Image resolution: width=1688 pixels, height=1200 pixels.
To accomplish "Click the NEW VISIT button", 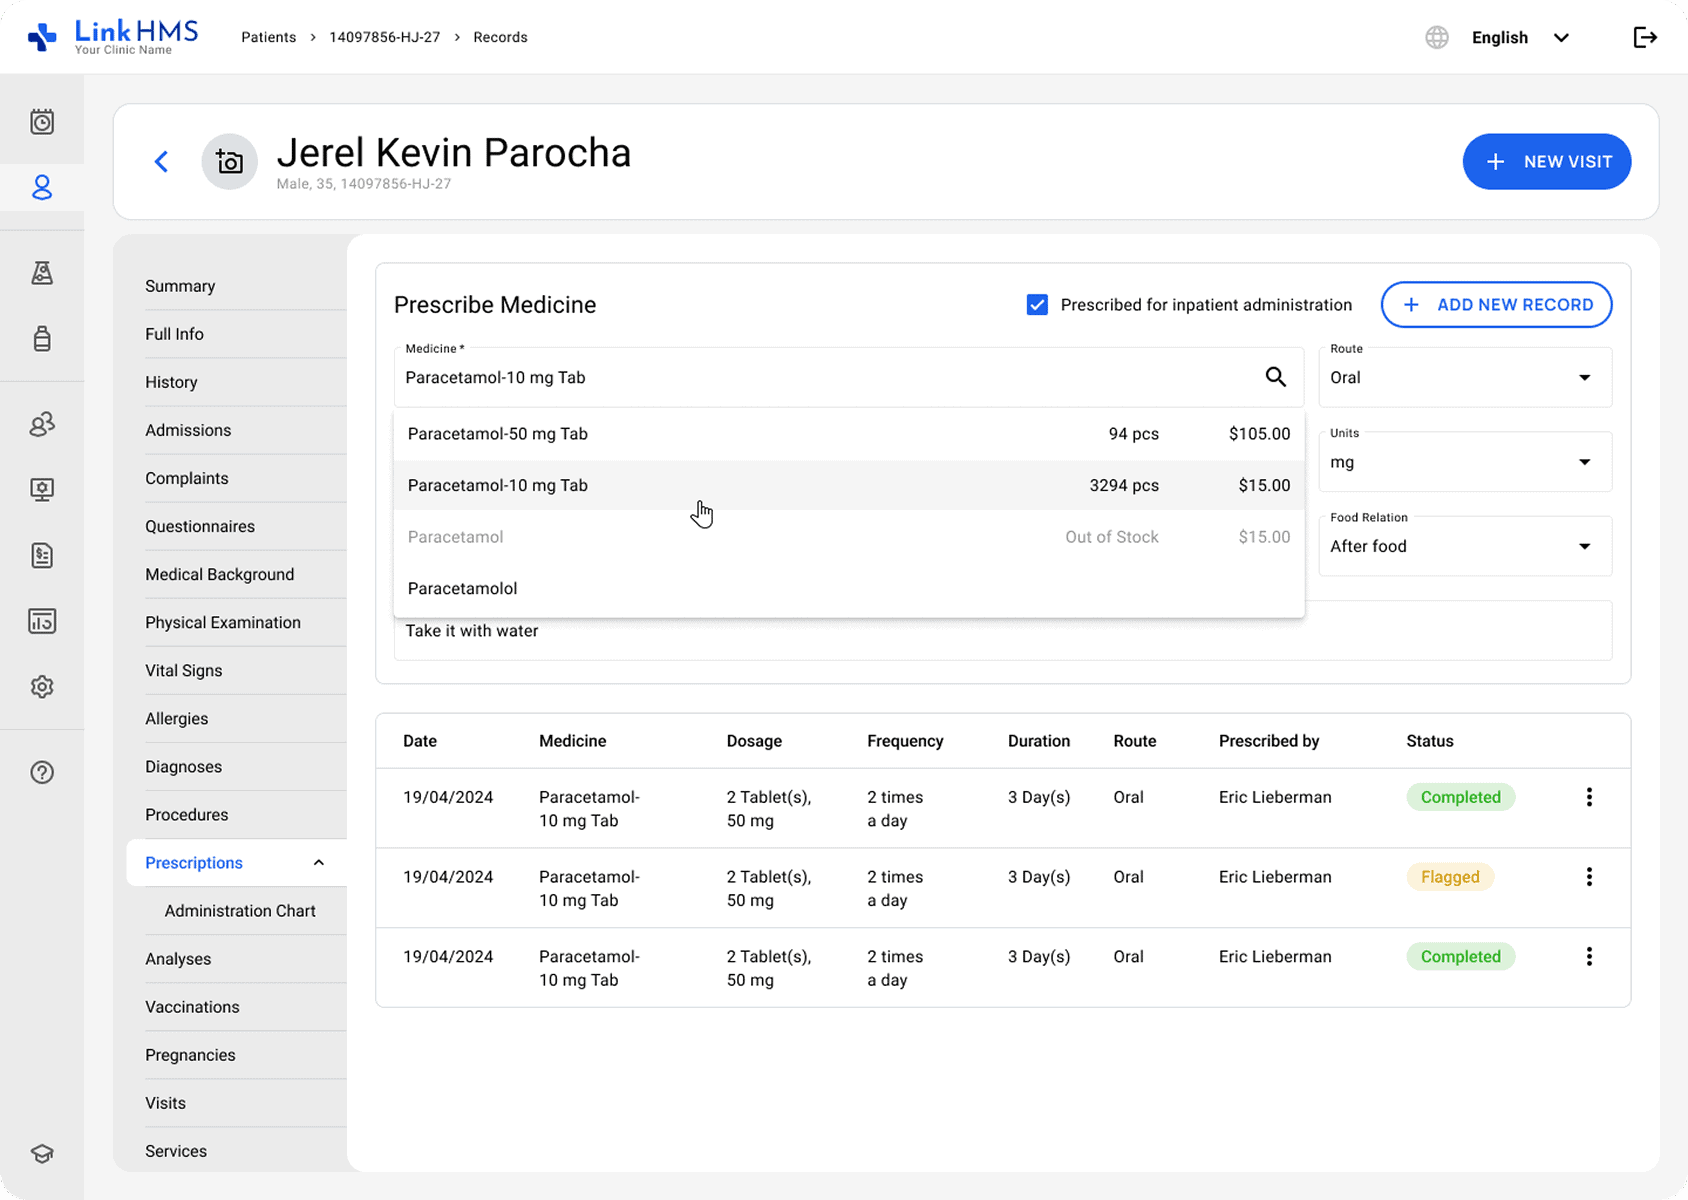I will [x=1546, y=162].
